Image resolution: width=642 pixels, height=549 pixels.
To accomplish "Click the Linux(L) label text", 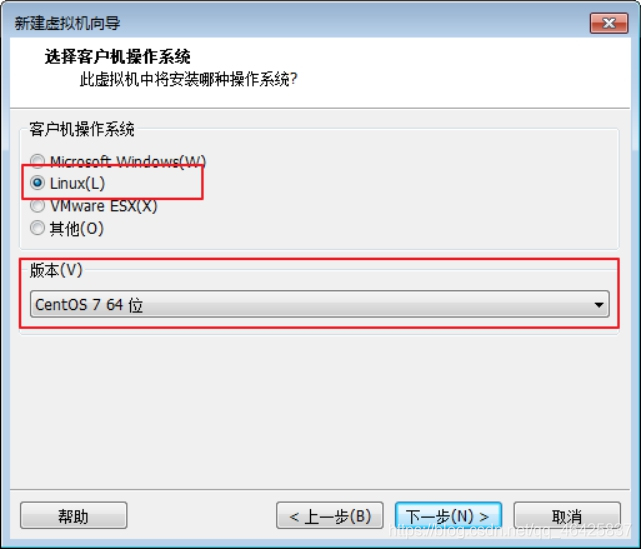I will click(x=77, y=183).
